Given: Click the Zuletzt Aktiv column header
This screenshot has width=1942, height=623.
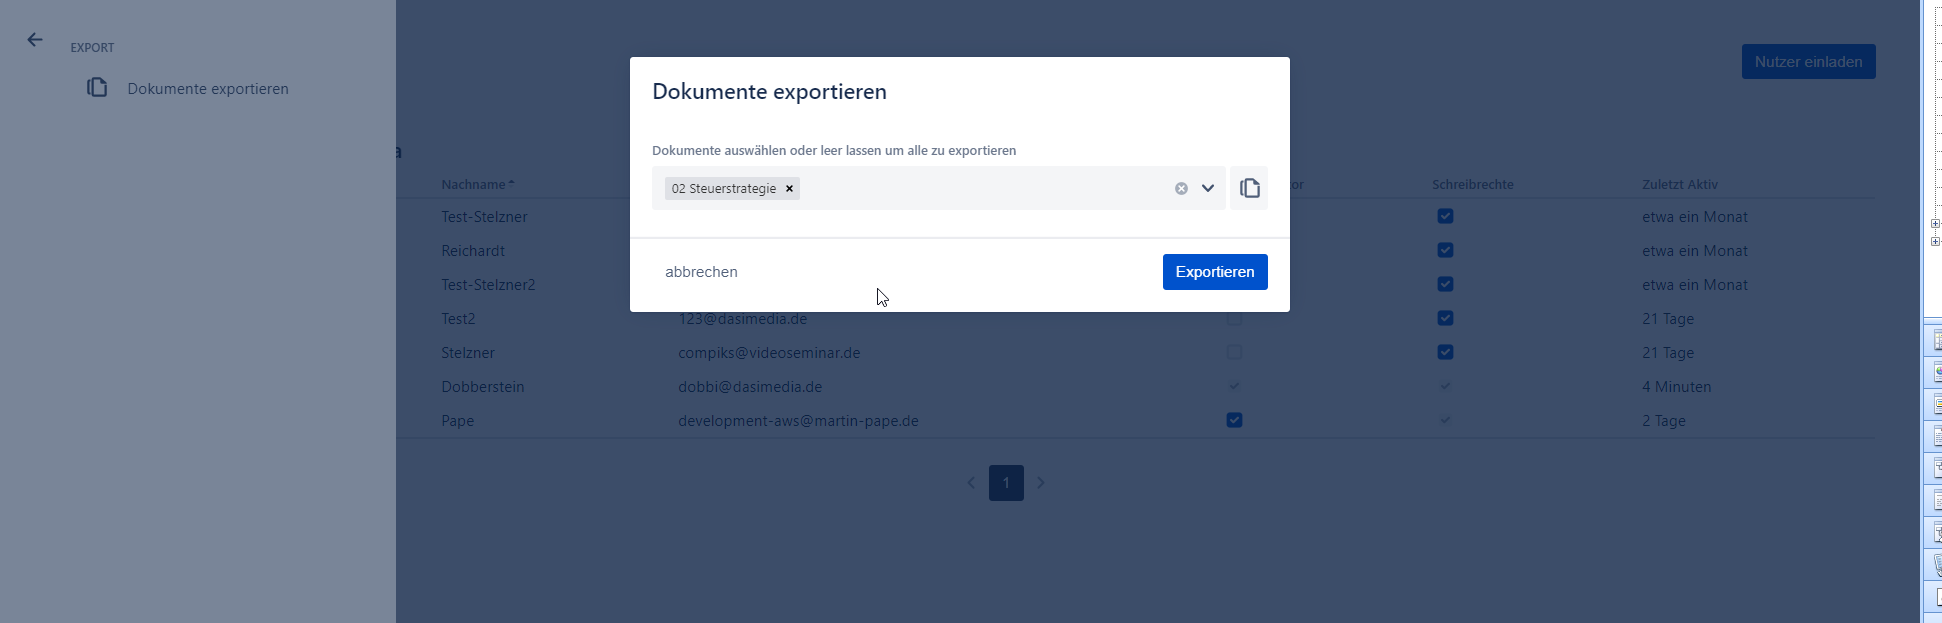Looking at the screenshot, I should tap(1679, 184).
